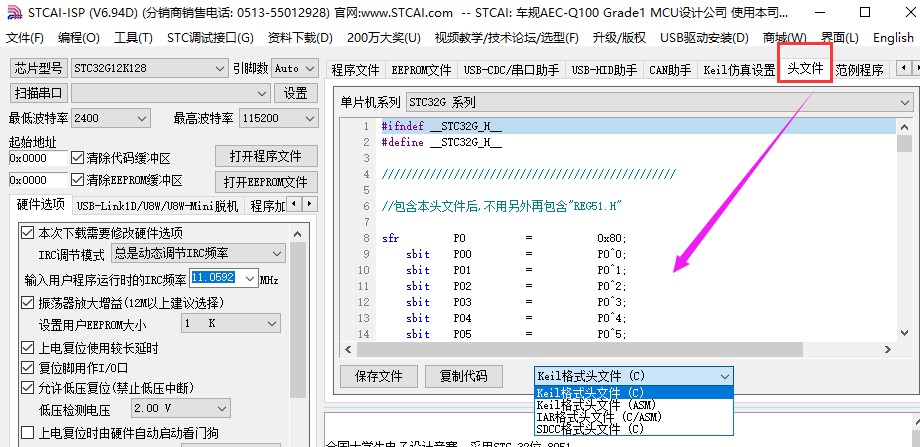Click hardware options list scroll up arrow
Viewport: 920px width, 447px height.
click(297, 234)
